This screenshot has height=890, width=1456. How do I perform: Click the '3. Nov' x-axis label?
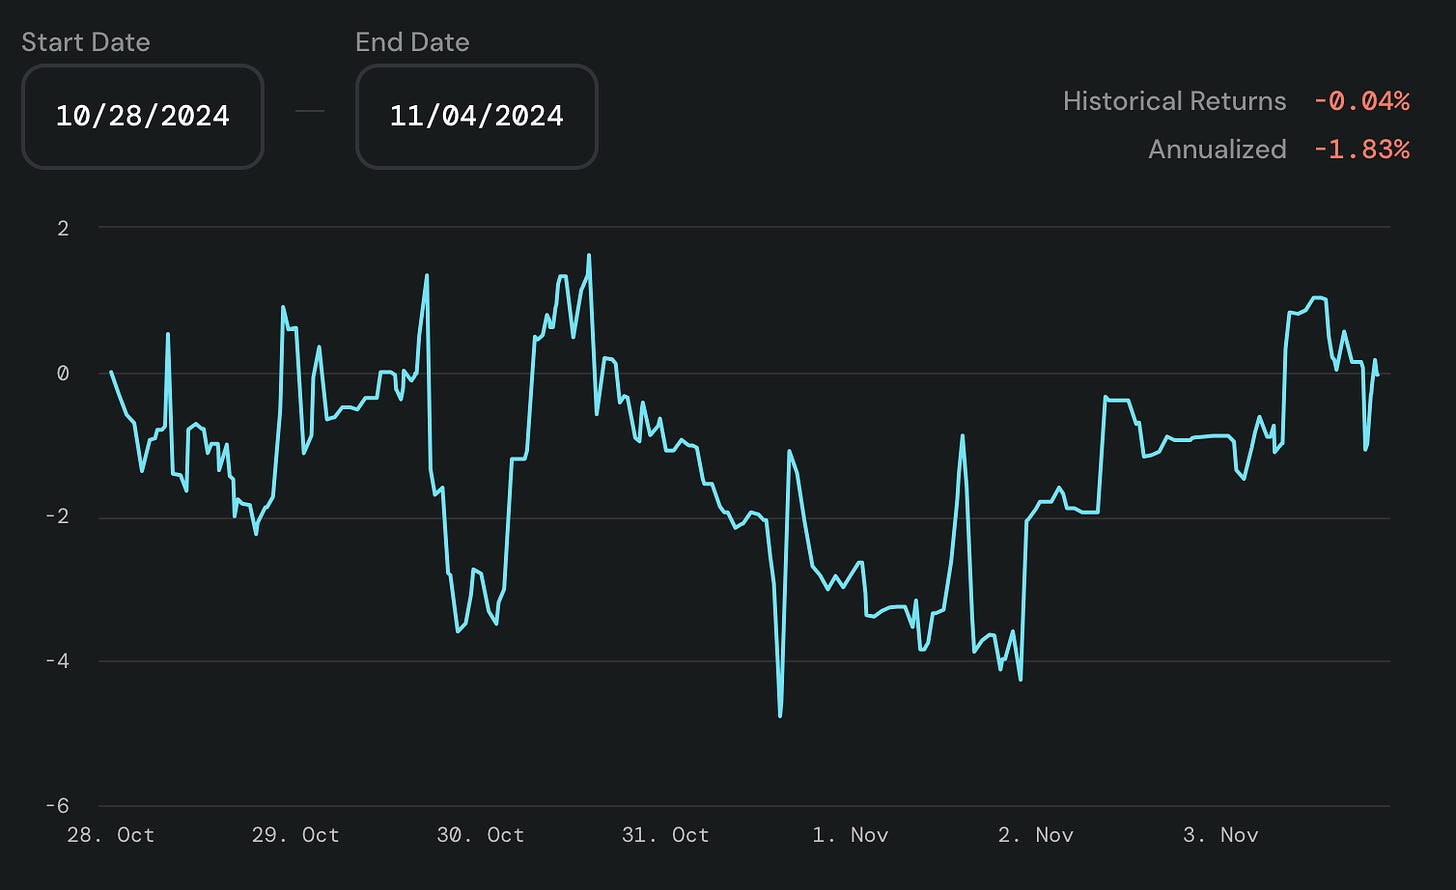[x=1220, y=835]
